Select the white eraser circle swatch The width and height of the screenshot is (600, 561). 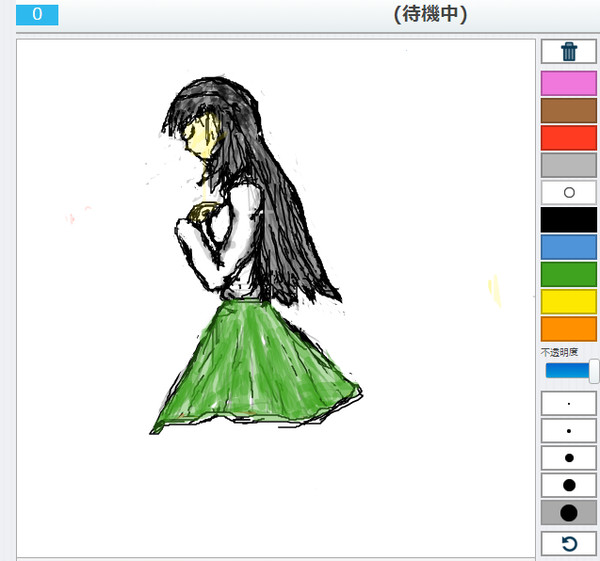click(569, 192)
